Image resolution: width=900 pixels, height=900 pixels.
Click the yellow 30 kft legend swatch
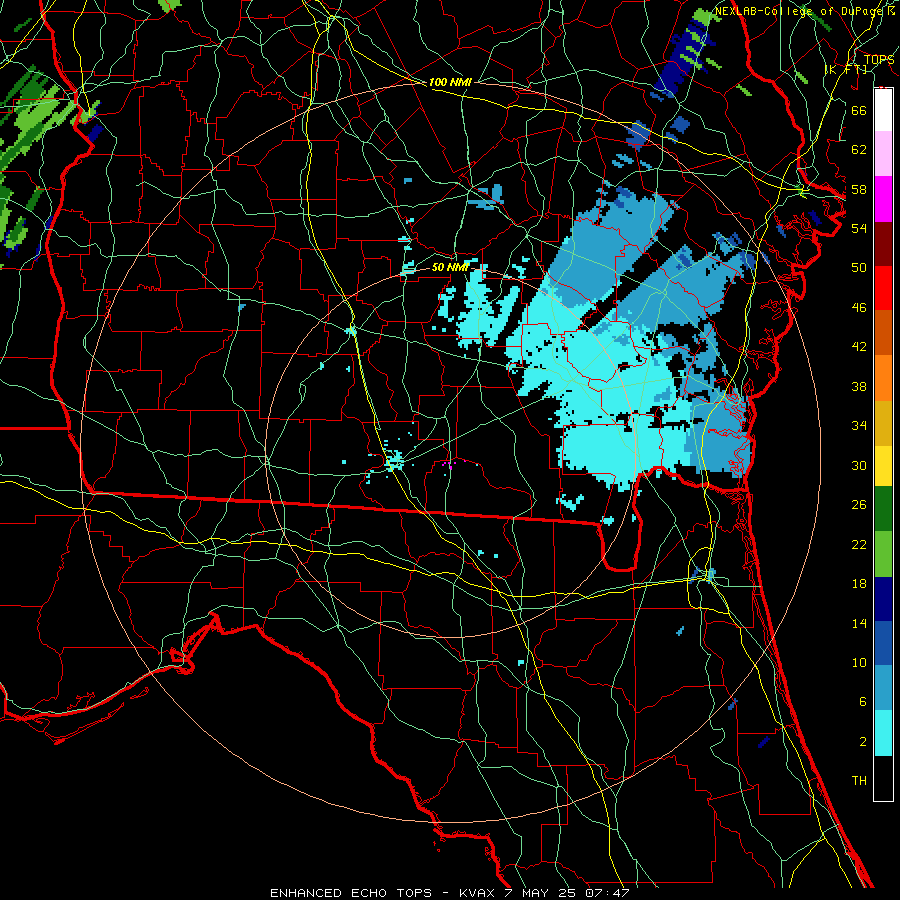click(883, 466)
